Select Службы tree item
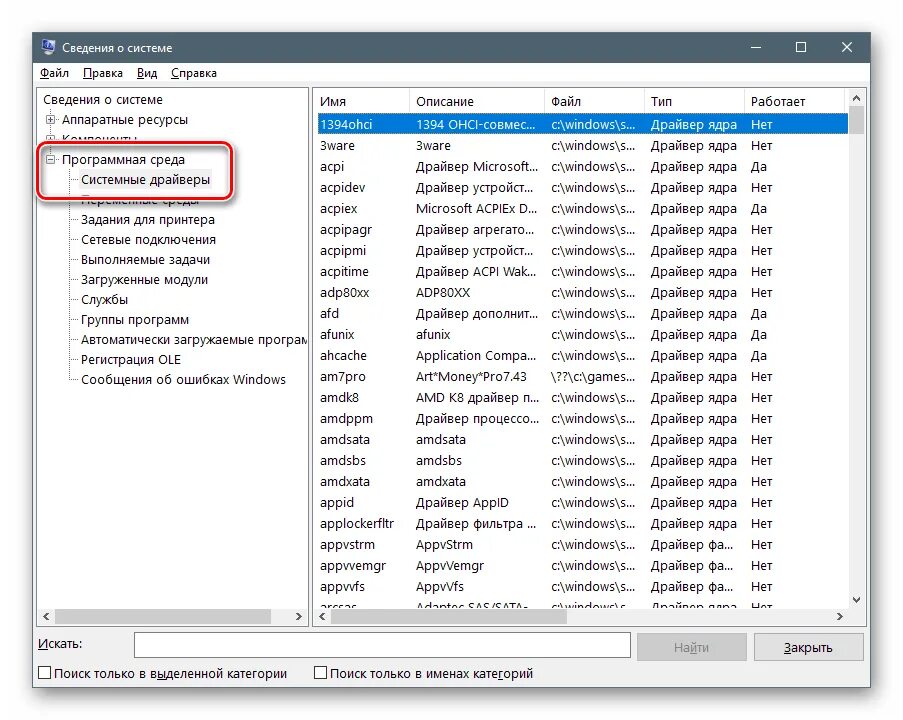 (x=104, y=300)
